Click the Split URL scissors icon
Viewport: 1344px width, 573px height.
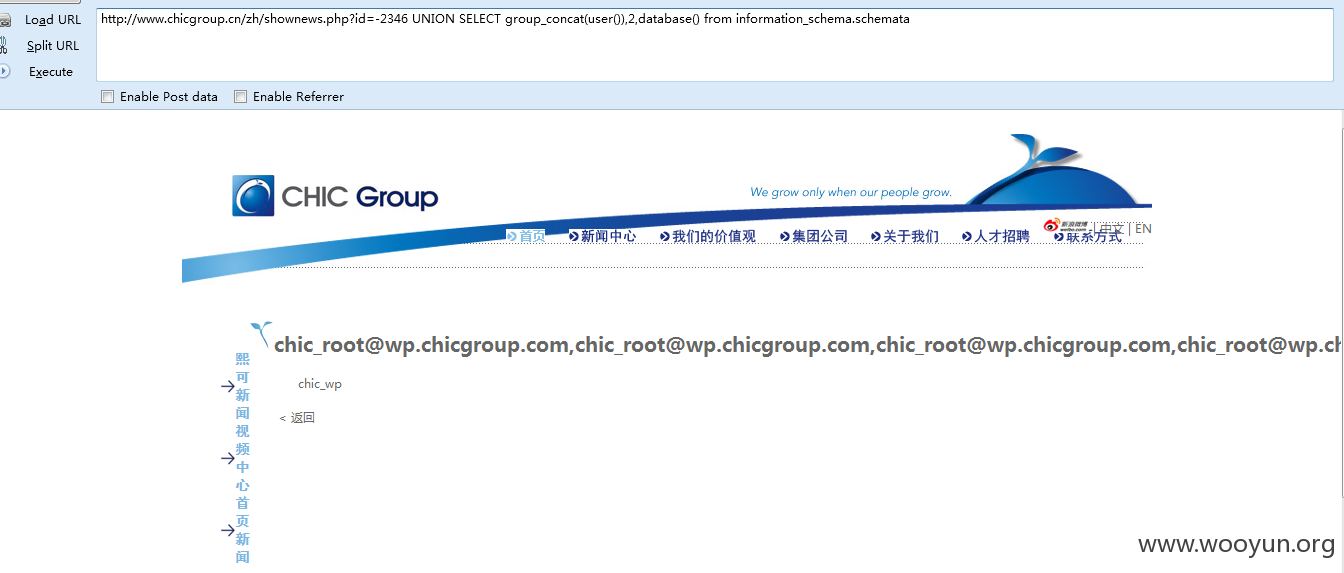coord(4,45)
